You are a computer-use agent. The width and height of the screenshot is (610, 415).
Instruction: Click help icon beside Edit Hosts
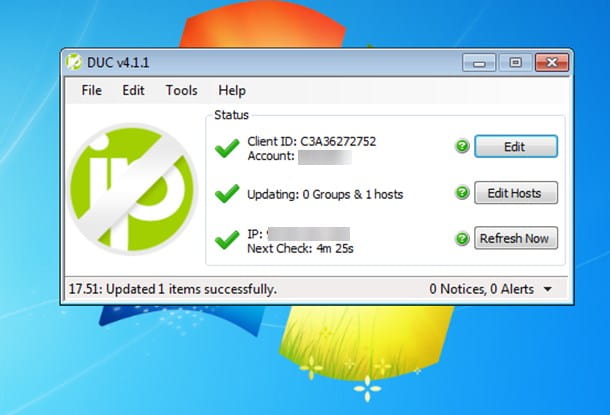click(x=462, y=193)
